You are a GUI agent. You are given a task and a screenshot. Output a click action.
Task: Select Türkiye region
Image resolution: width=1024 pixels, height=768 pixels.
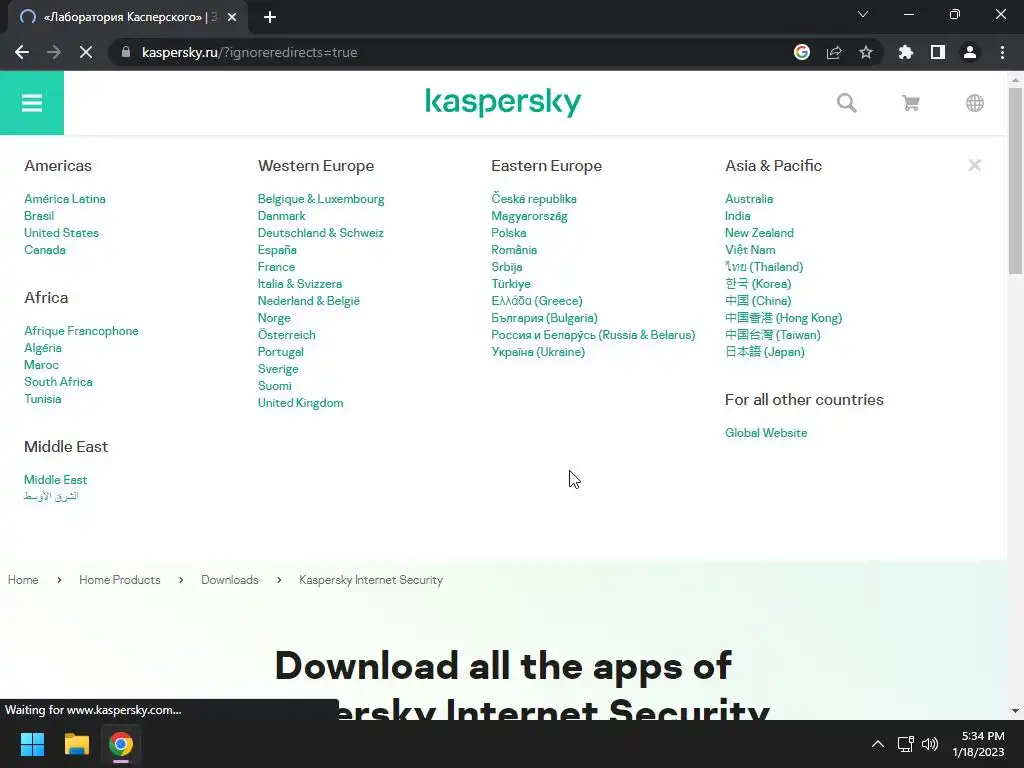(511, 283)
